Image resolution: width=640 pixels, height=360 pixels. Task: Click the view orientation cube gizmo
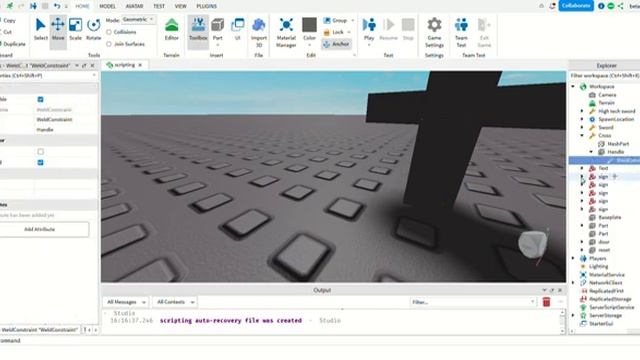click(532, 244)
